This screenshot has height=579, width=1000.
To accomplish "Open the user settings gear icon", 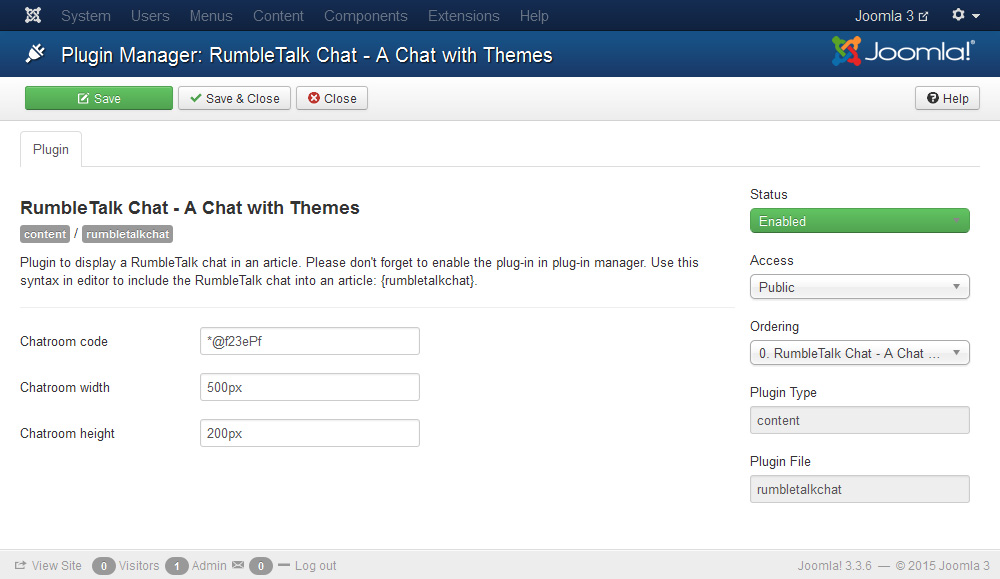I will 958,15.
